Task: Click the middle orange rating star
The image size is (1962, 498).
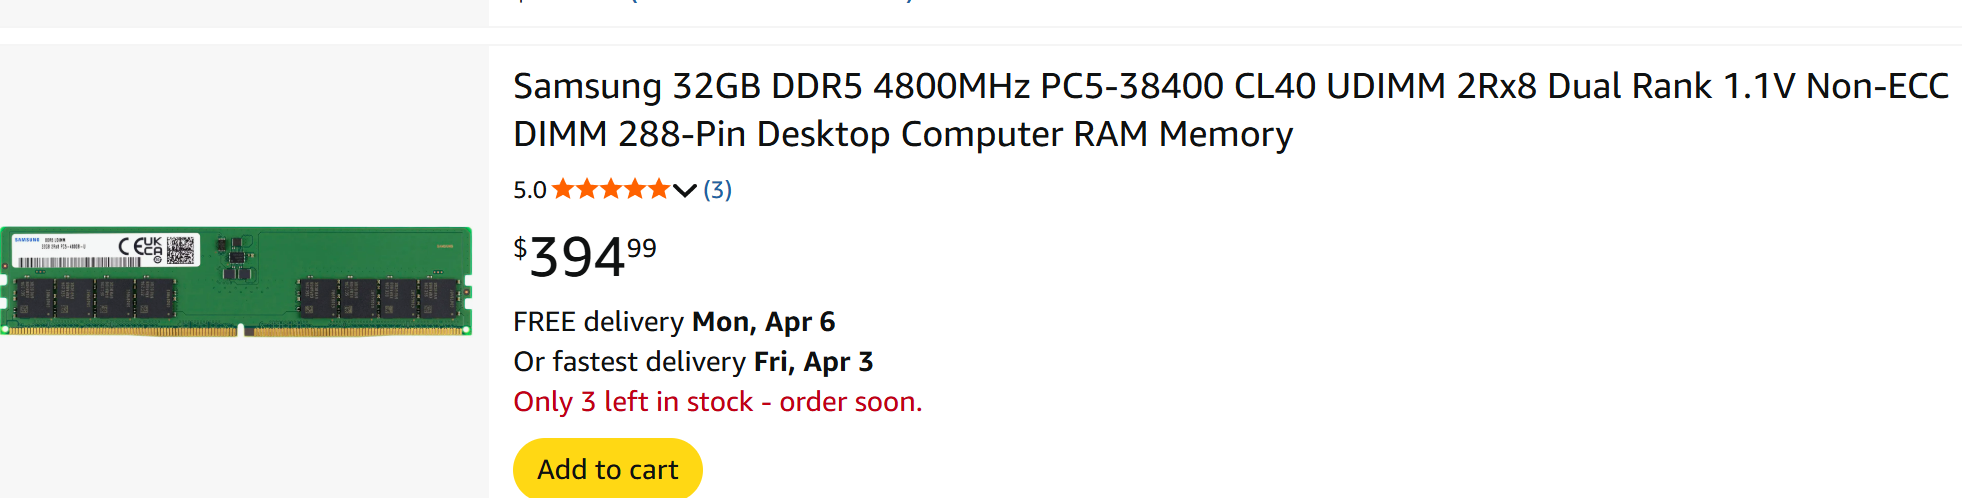Action: (x=611, y=189)
